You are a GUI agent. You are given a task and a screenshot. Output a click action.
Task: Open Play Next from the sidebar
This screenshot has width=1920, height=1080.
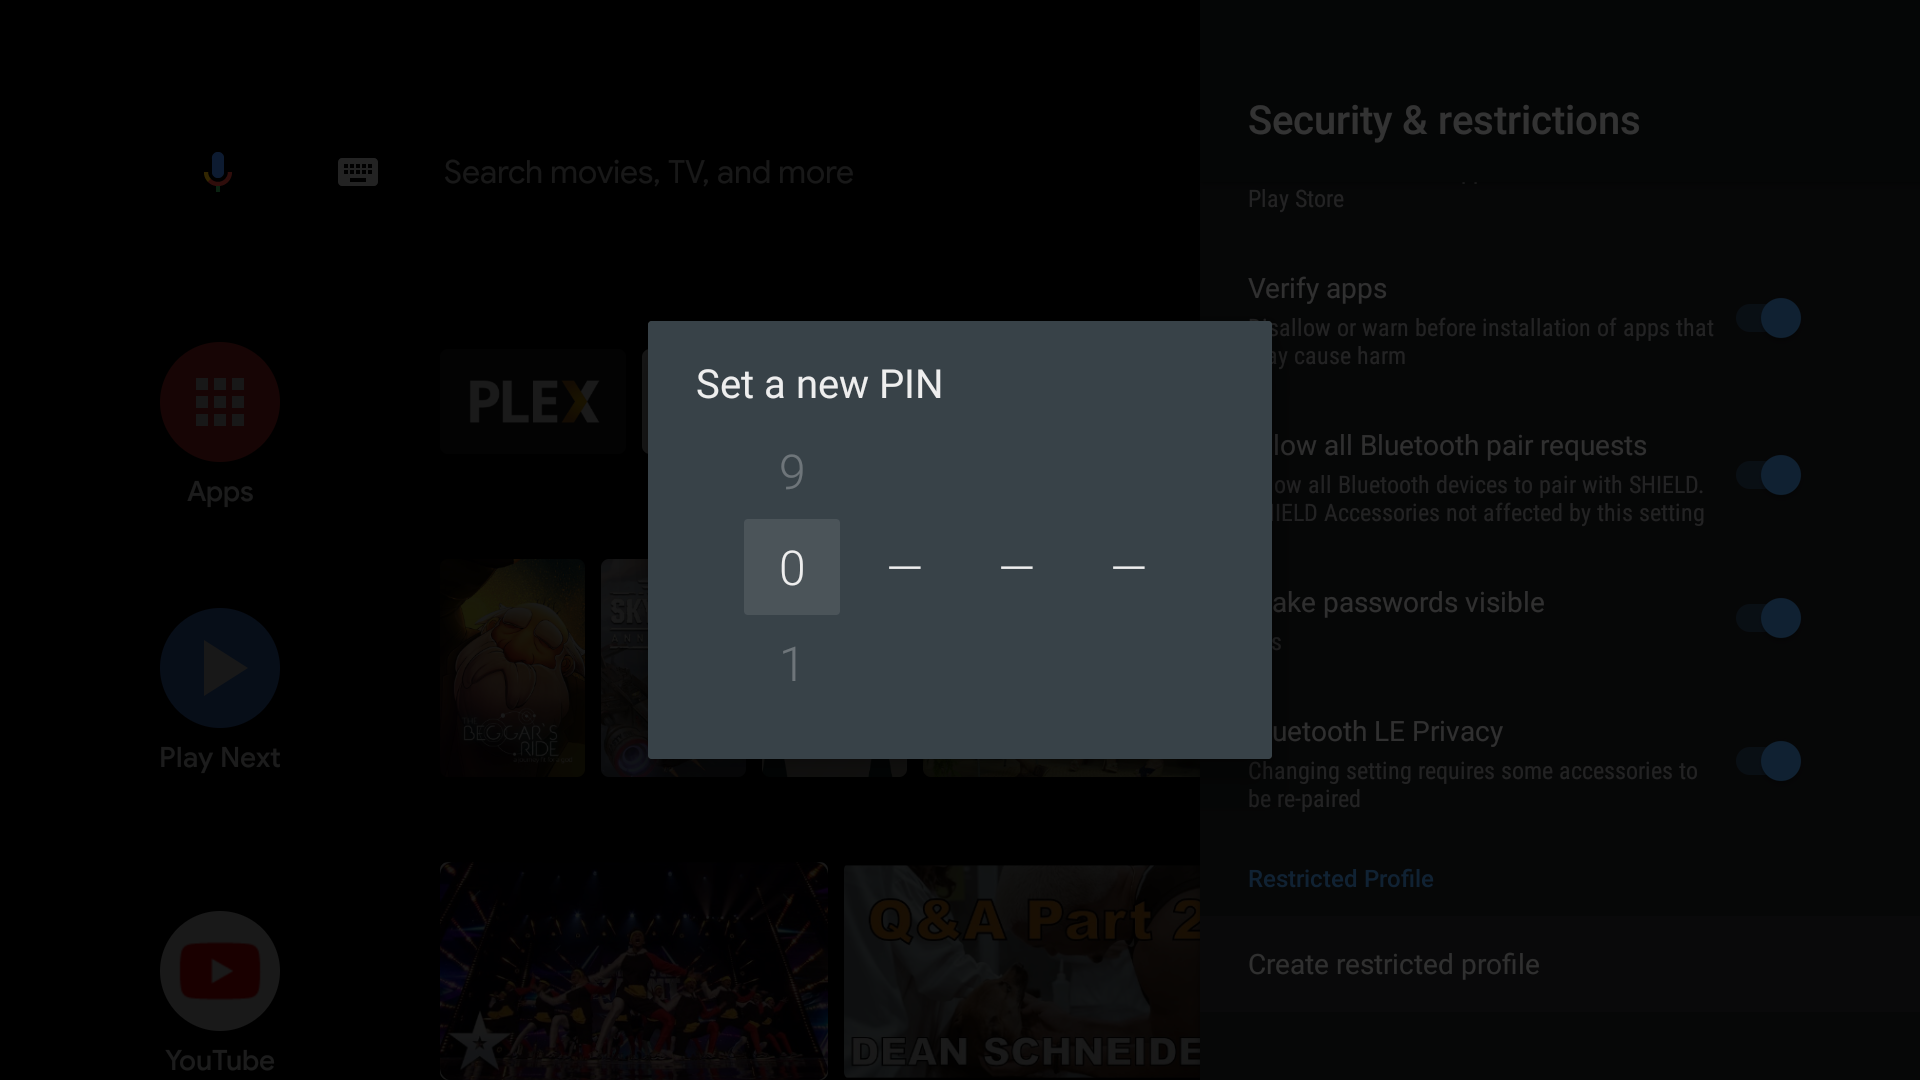tap(219, 668)
